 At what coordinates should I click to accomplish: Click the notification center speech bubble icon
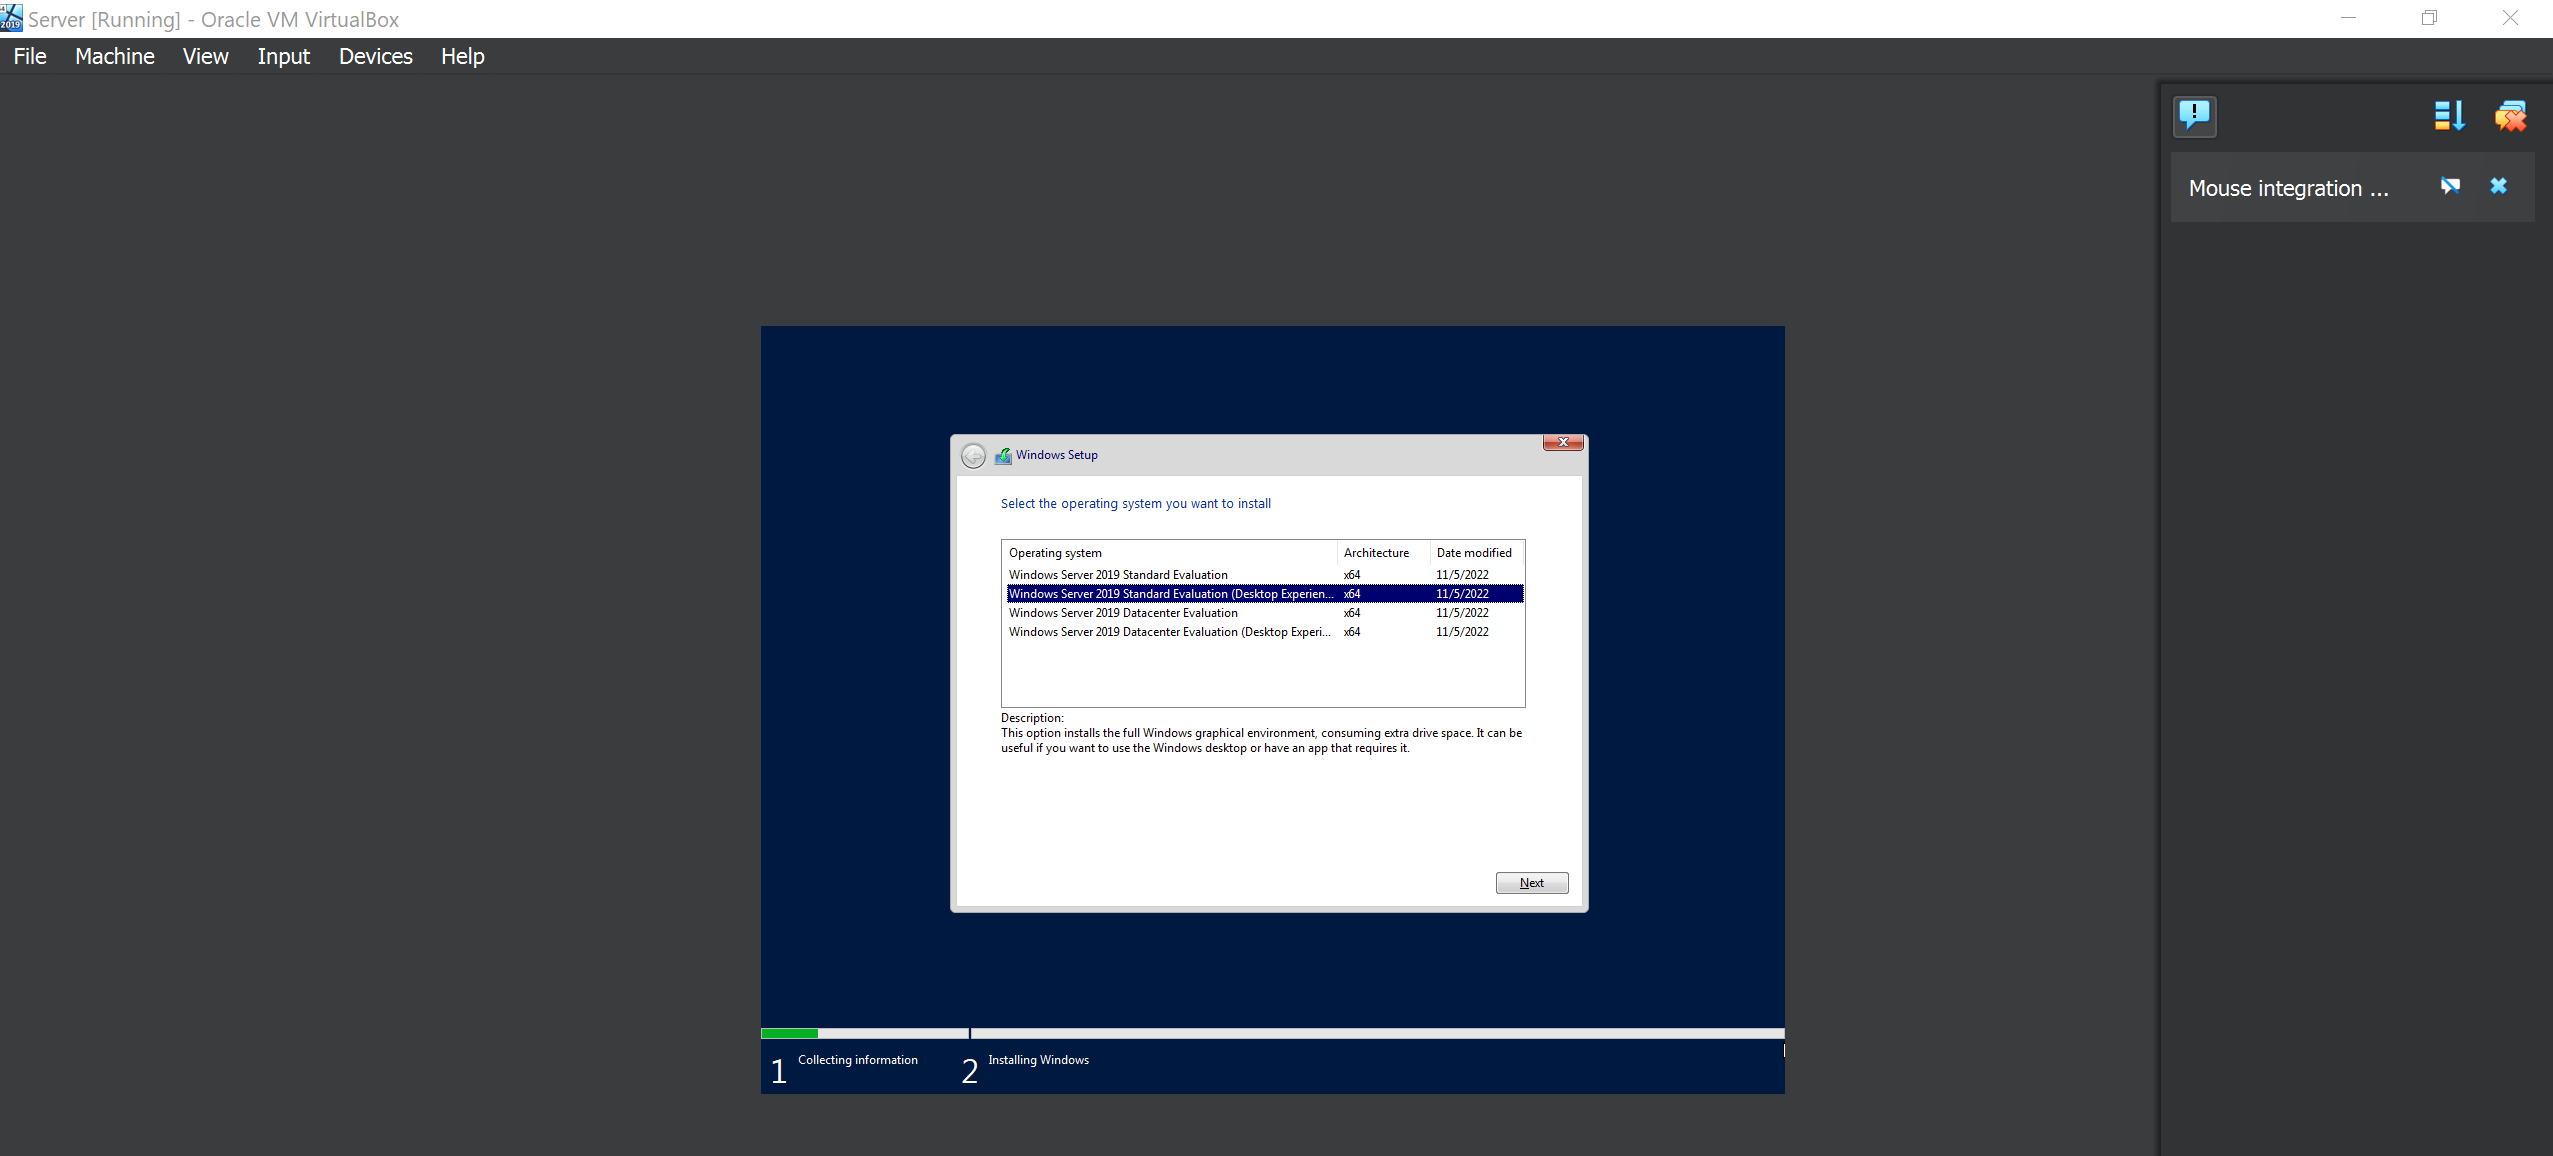point(2195,116)
